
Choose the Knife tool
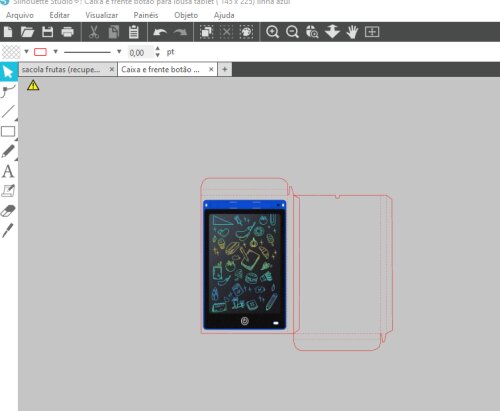(x=8, y=230)
